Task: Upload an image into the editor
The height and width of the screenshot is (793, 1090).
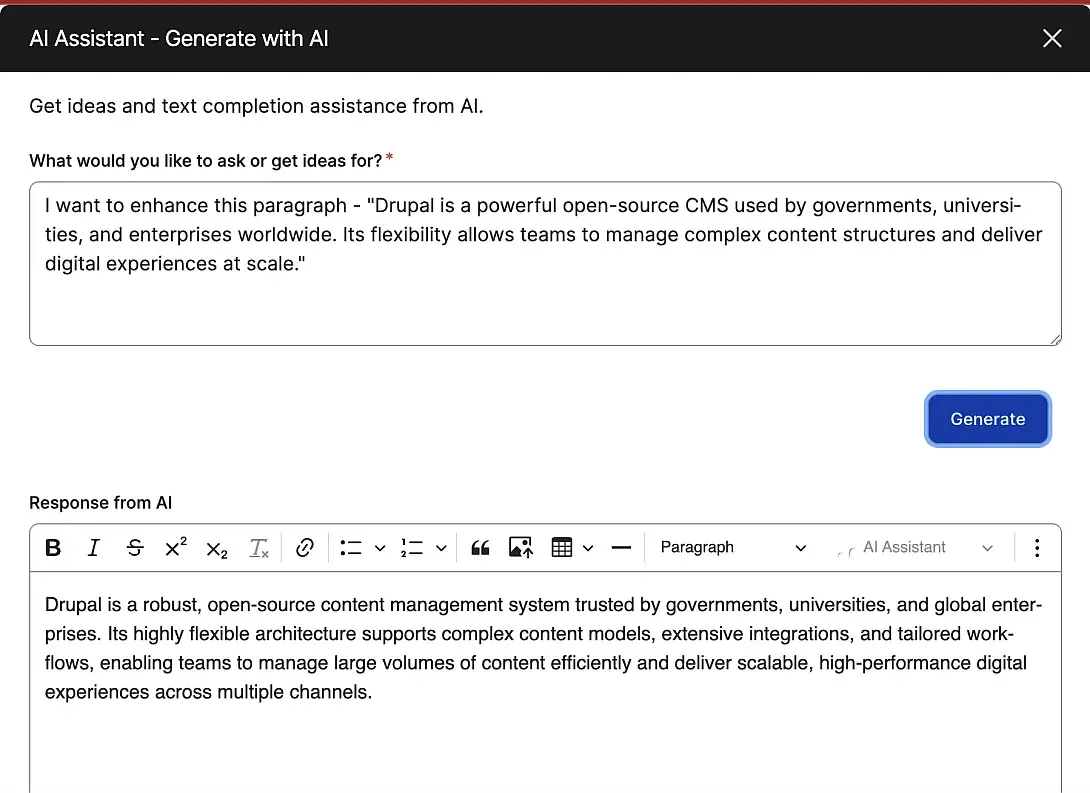Action: coord(521,548)
